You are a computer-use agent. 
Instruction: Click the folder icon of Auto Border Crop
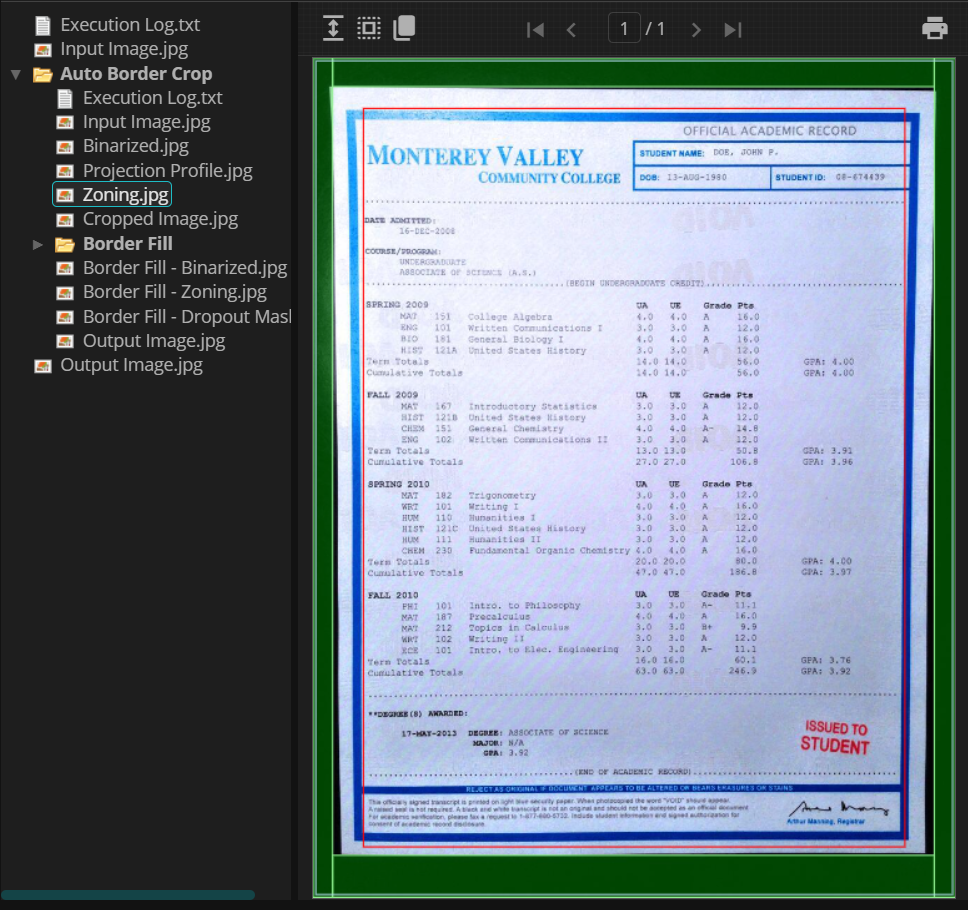click(x=43, y=75)
